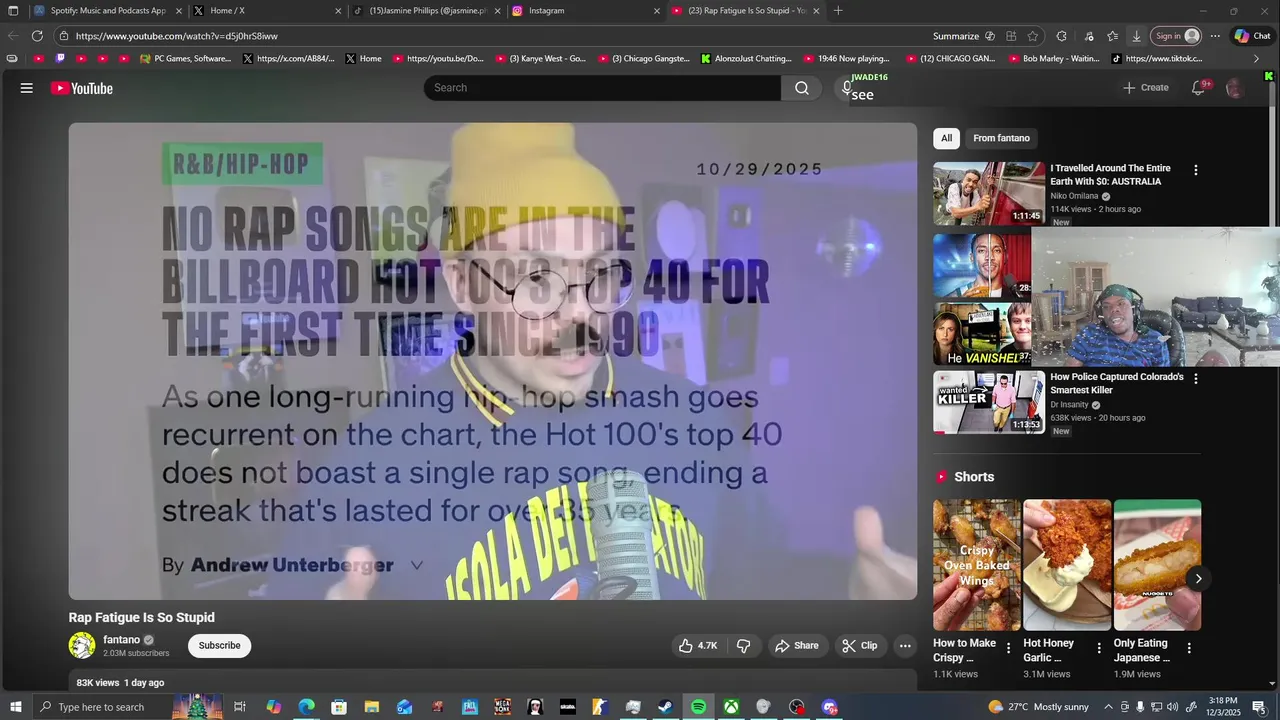Start voice search with the microphone icon
The height and width of the screenshot is (720, 1280).
click(847, 88)
